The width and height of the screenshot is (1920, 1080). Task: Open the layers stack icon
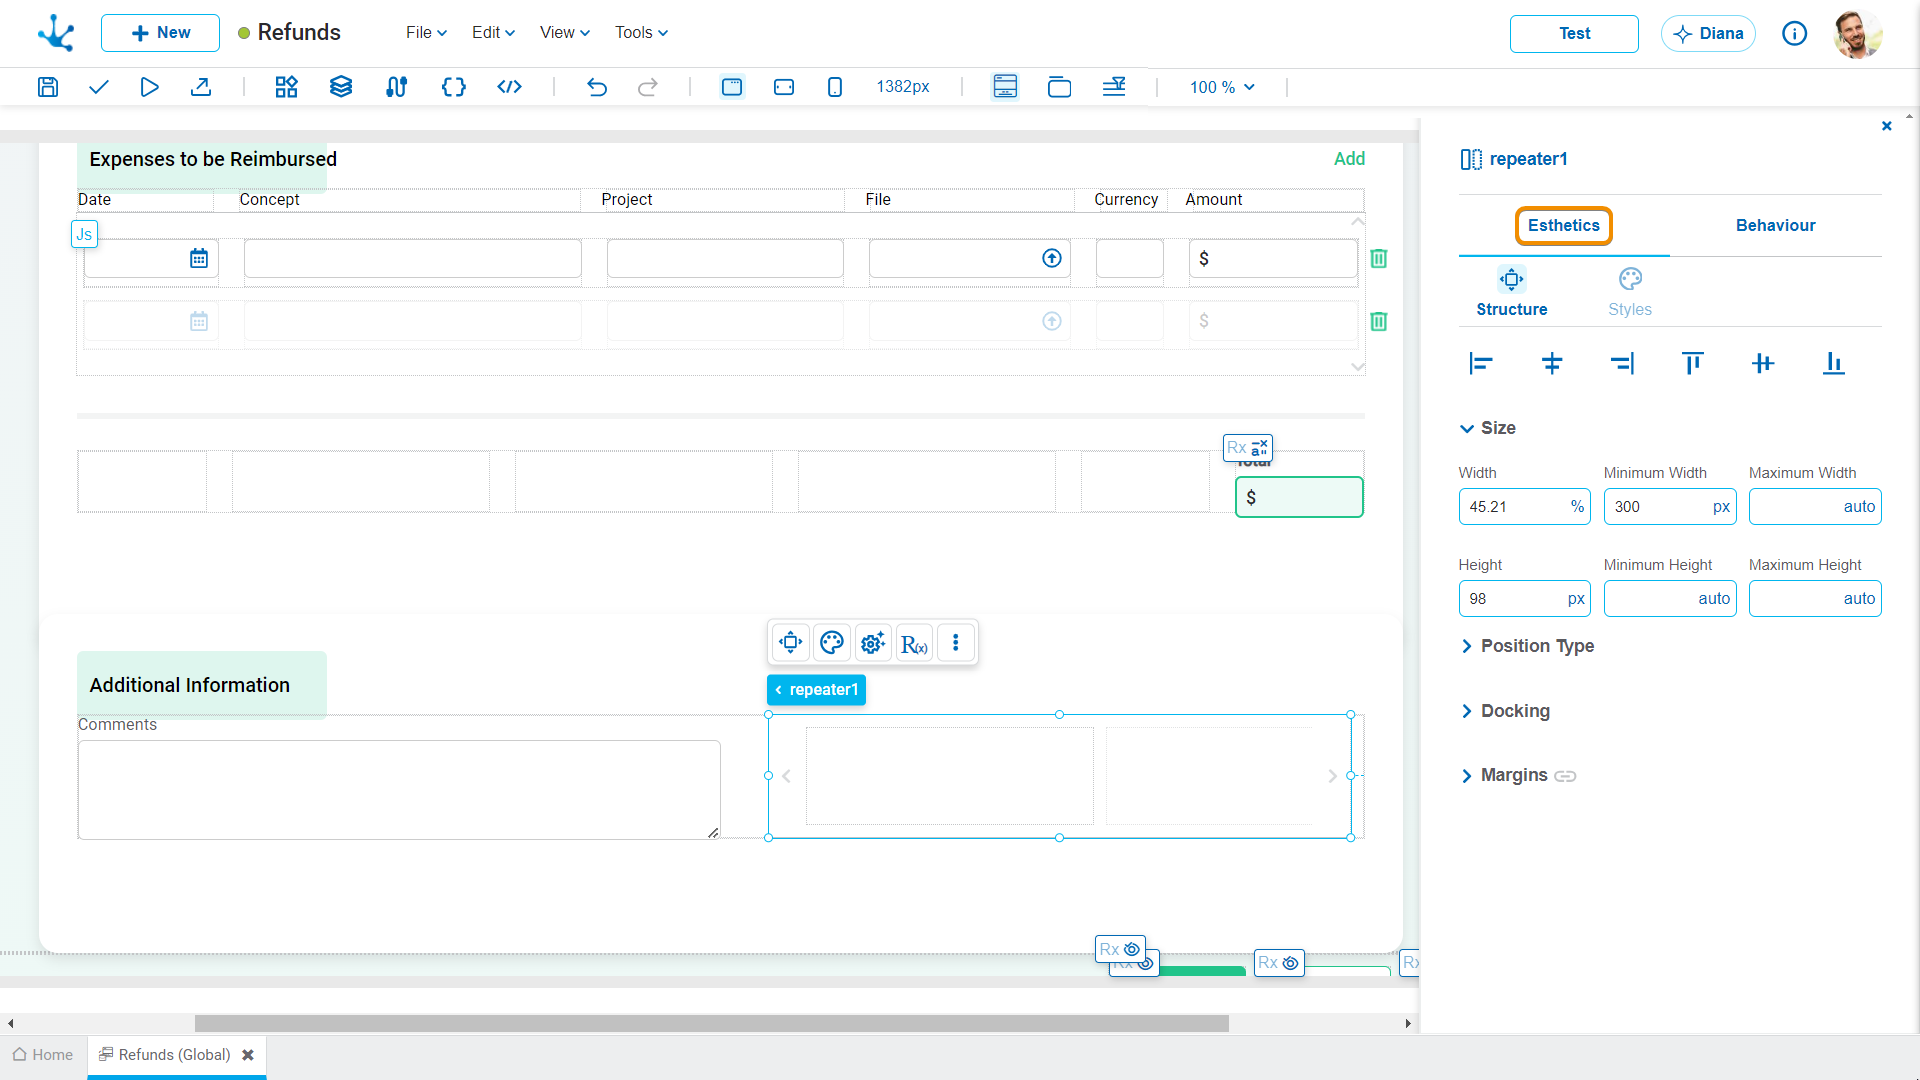pos(341,87)
